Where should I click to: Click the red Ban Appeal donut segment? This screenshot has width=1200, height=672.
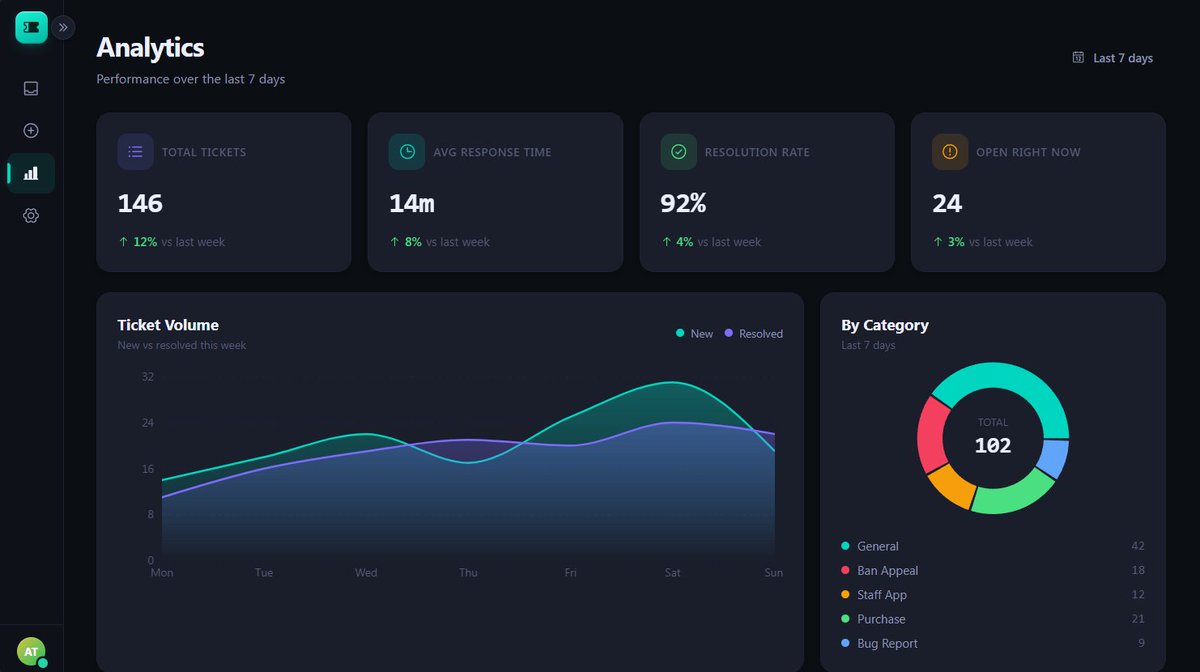(x=931, y=437)
